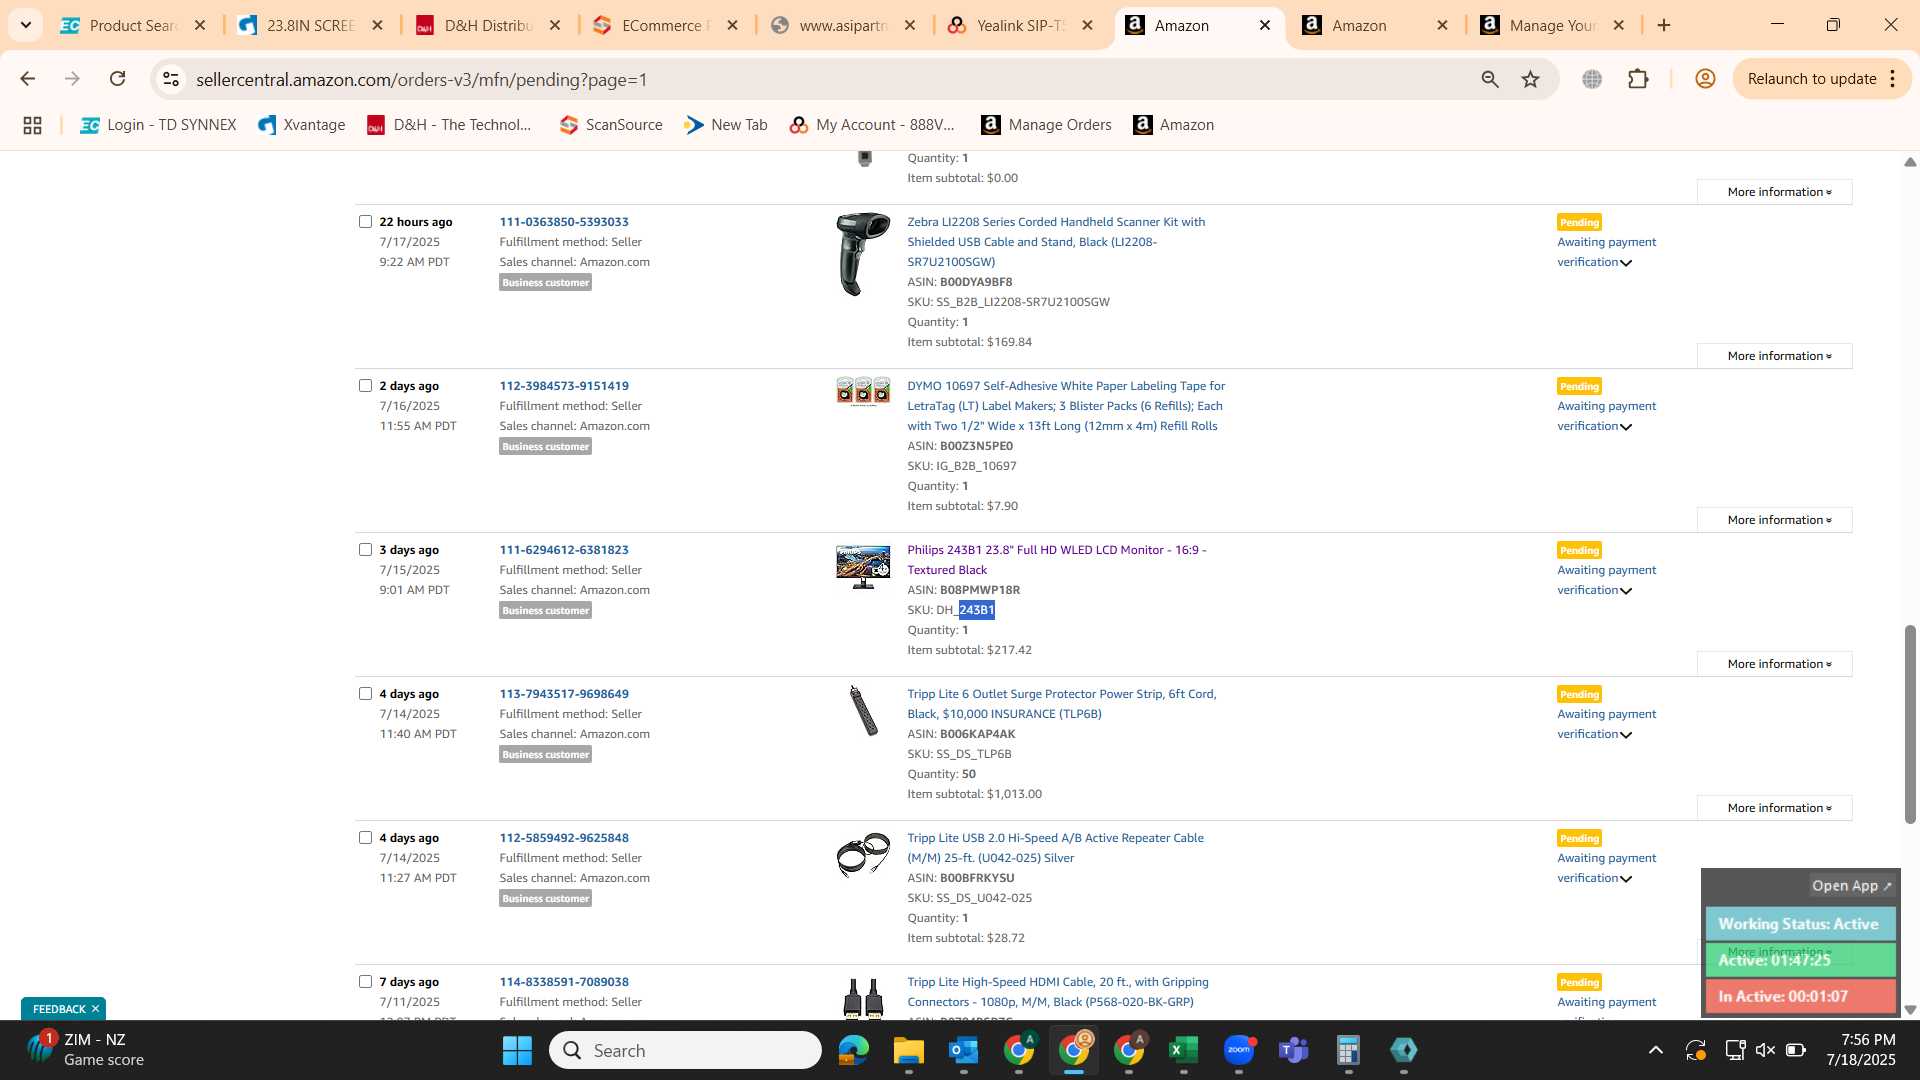Expand More information for Philips monitor order
Viewport: 1920px width, 1080px height.
tap(1774, 664)
